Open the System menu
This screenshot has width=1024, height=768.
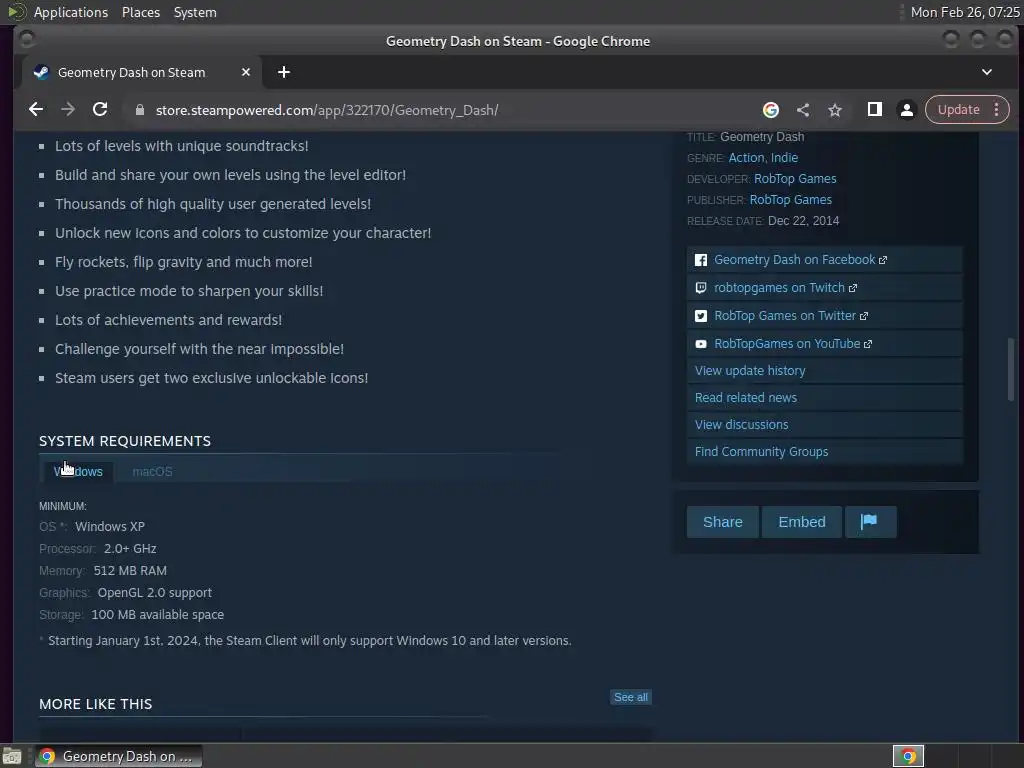(195, 12)
